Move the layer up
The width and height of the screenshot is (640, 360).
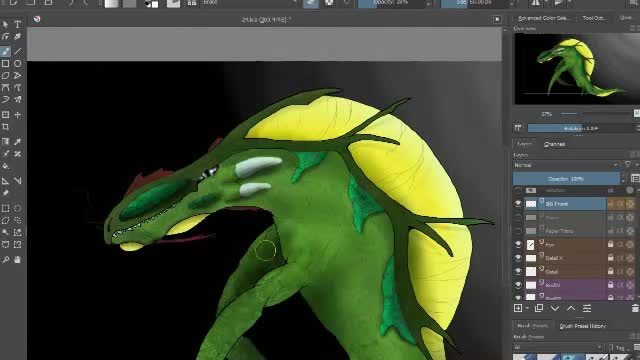(571, 308)
